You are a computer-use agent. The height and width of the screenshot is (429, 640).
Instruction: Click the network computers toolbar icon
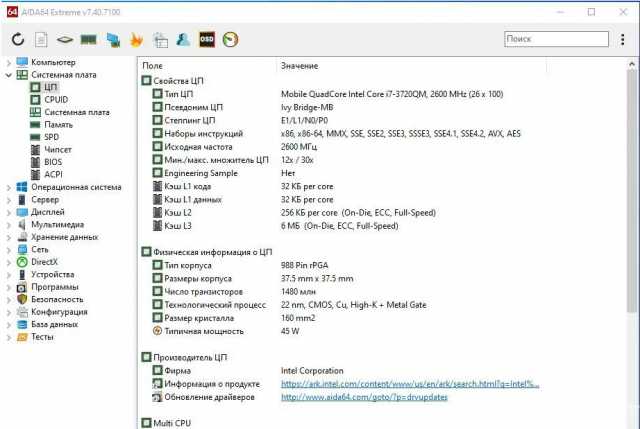pyautogui.click(x=113, y=40)
